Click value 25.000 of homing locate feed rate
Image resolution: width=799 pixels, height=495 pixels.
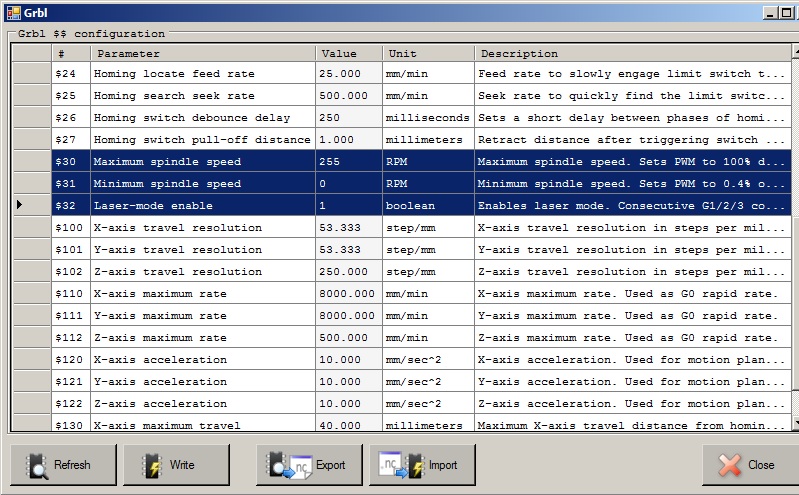click(x=349, y=73)
